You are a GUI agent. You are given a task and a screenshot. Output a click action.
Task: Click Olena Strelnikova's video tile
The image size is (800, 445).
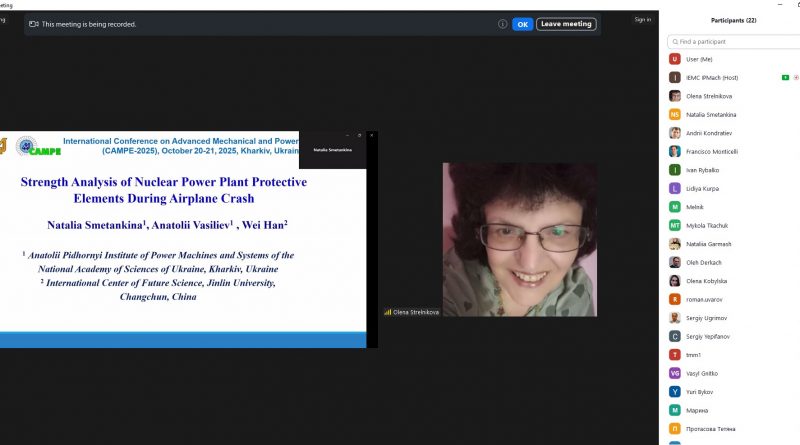pyautogui.click(x=520, y=240)
